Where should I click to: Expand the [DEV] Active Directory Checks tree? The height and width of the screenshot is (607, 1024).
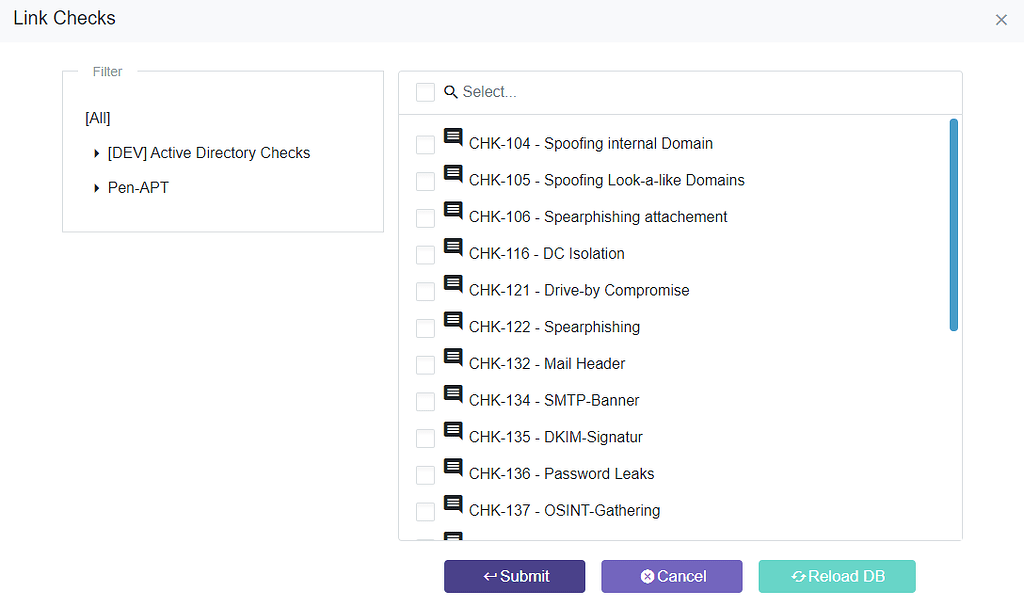[x=95, y=153]
